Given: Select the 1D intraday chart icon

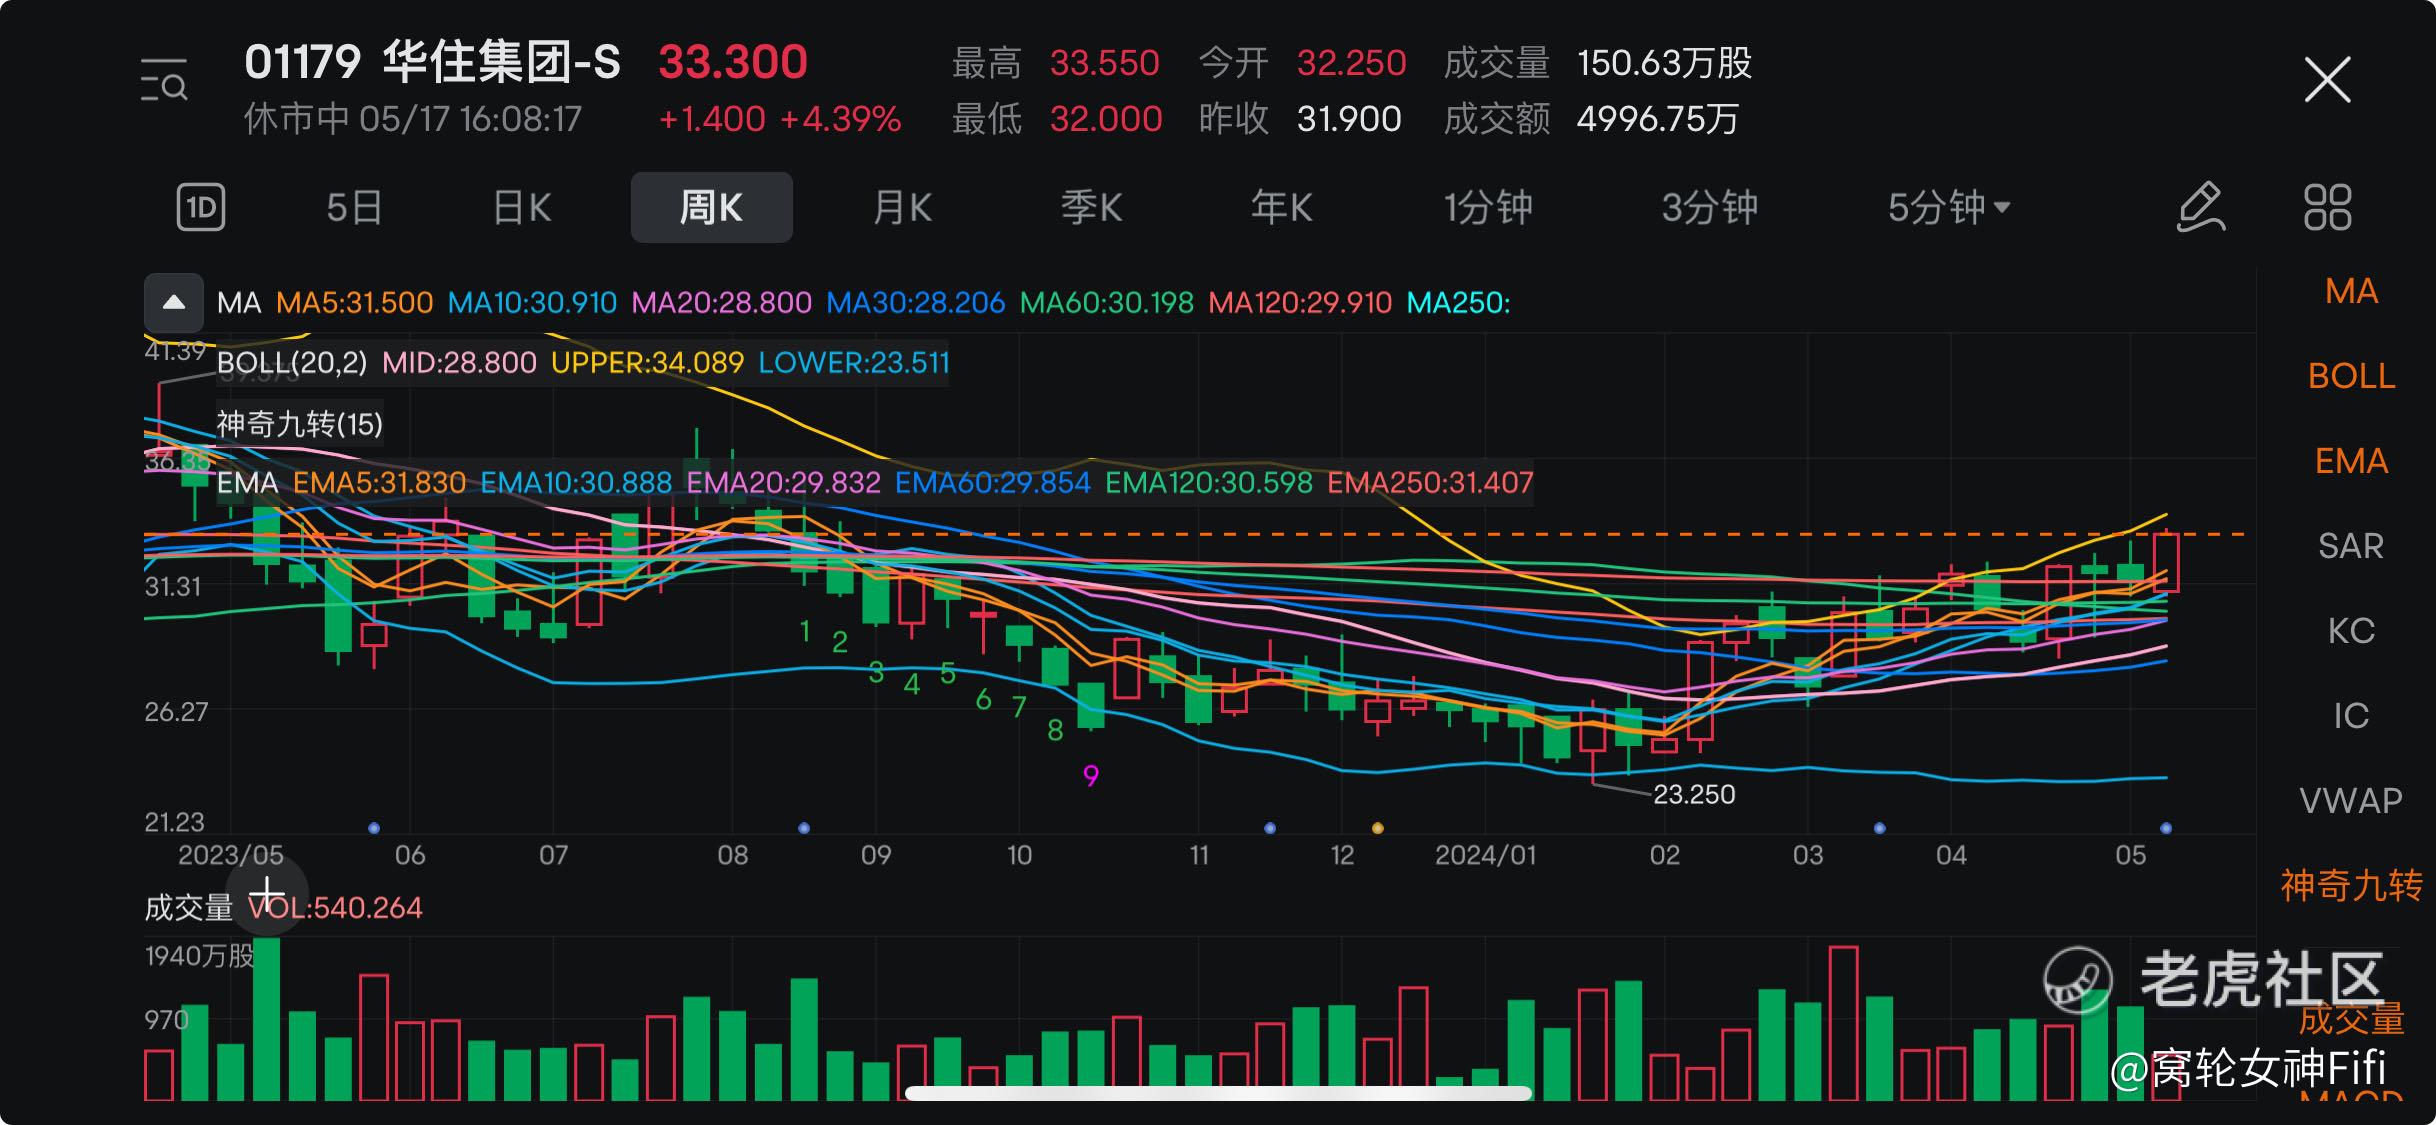Looking at the screenshot, I should [201, 207].
